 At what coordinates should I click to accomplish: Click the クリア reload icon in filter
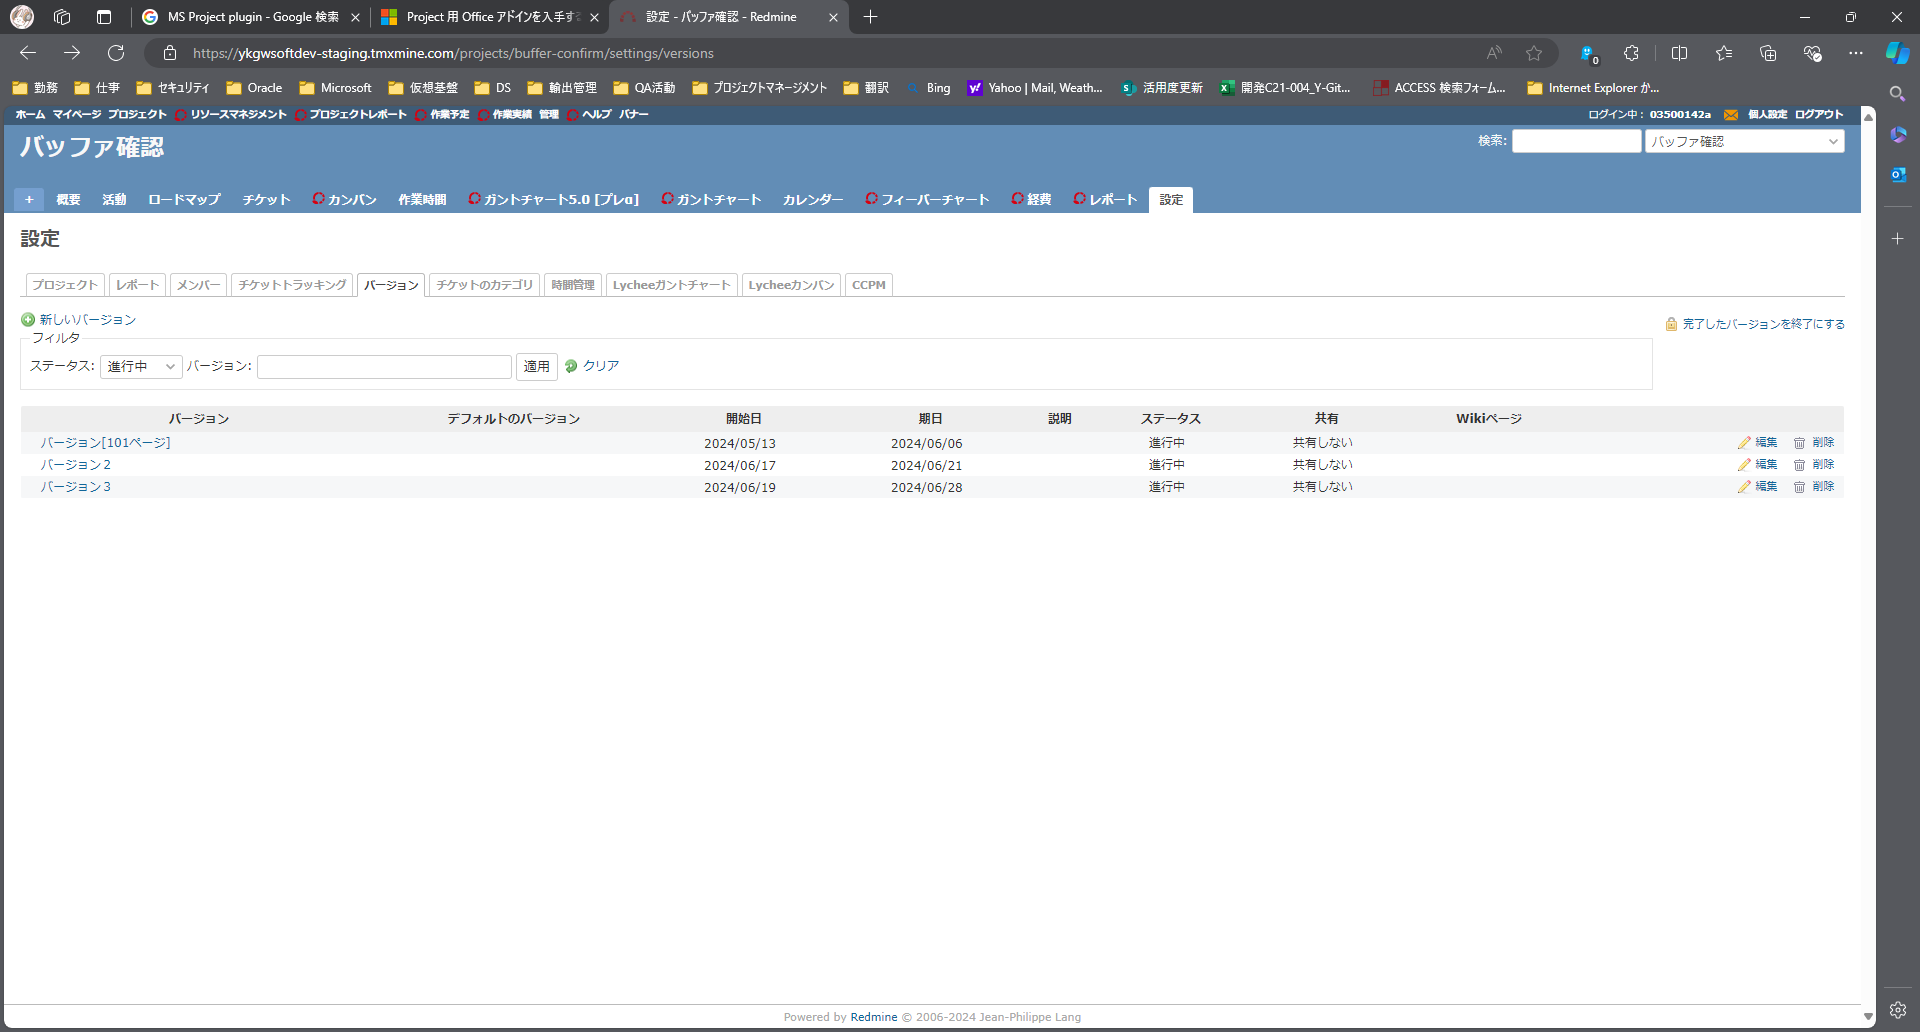pos(571,366)
